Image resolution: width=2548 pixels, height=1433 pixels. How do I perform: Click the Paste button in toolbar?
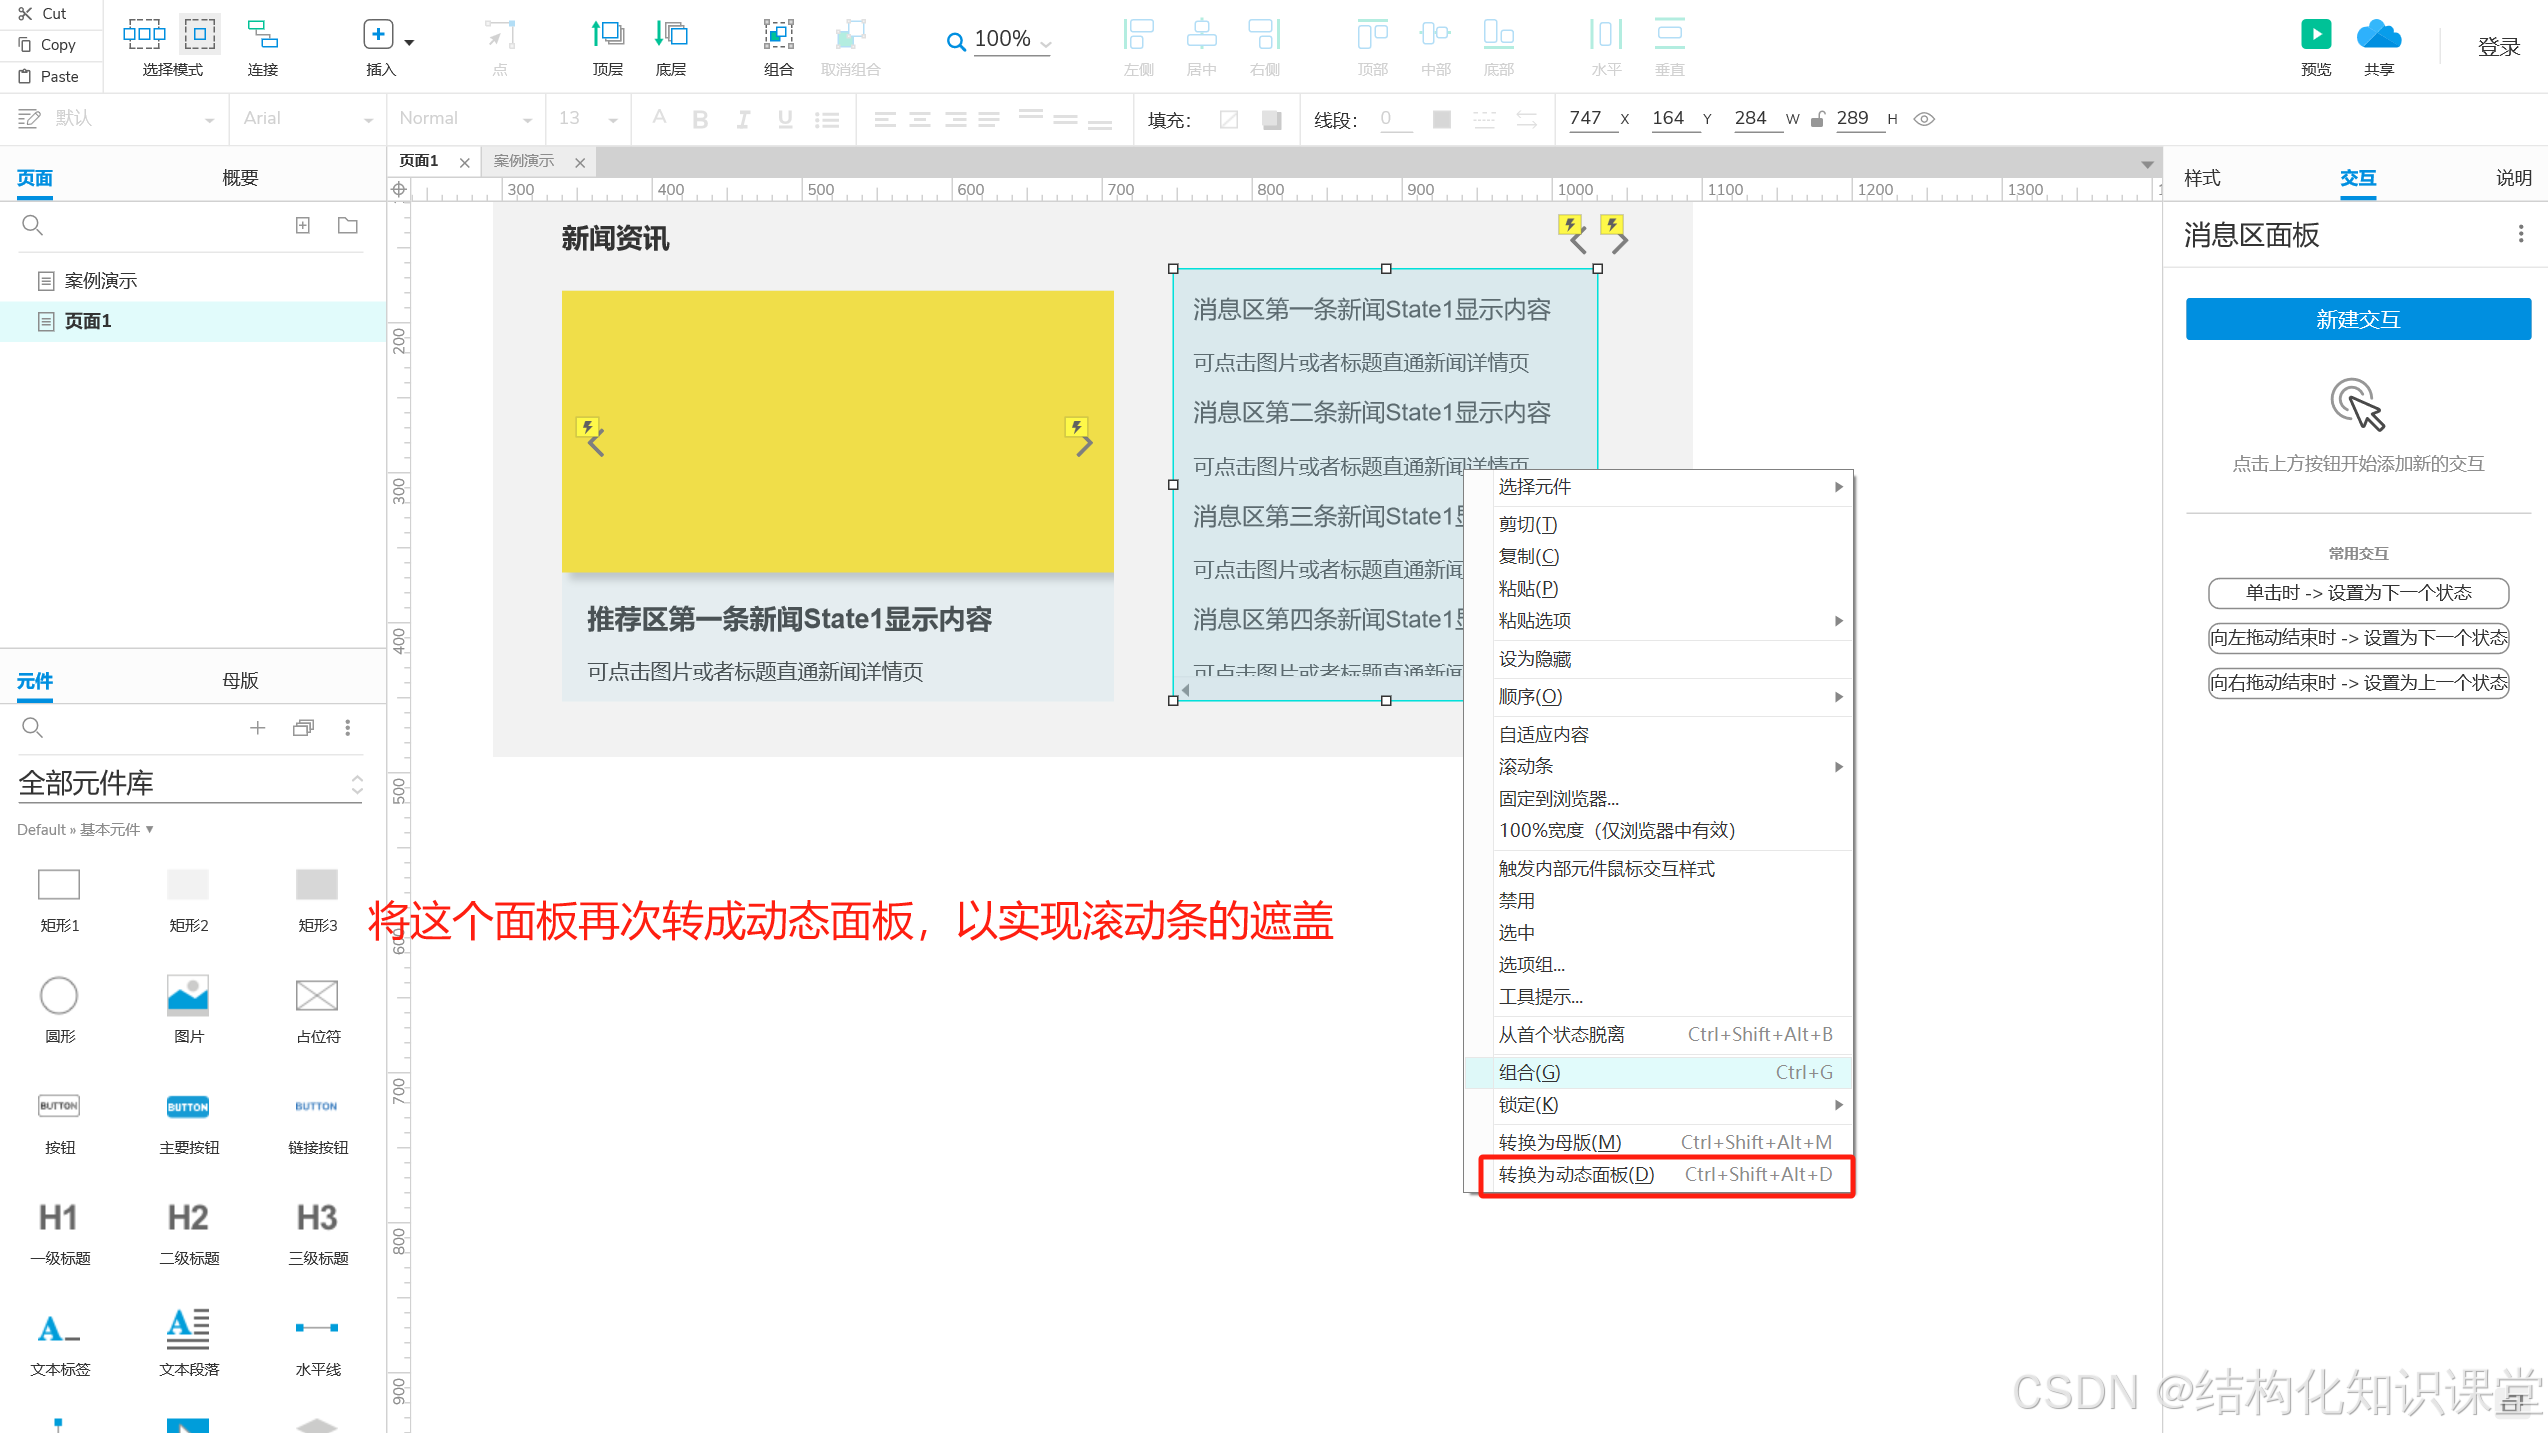(48, 77)
